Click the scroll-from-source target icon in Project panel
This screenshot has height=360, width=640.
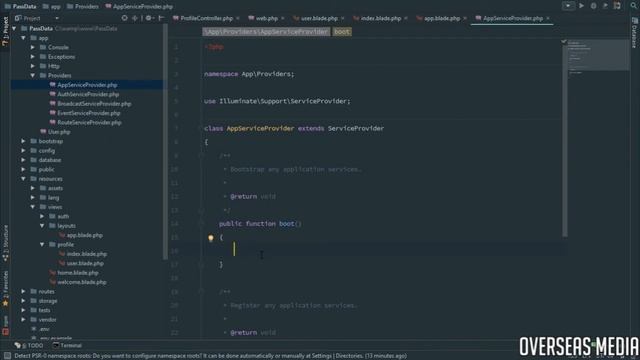tap(124, 18)
